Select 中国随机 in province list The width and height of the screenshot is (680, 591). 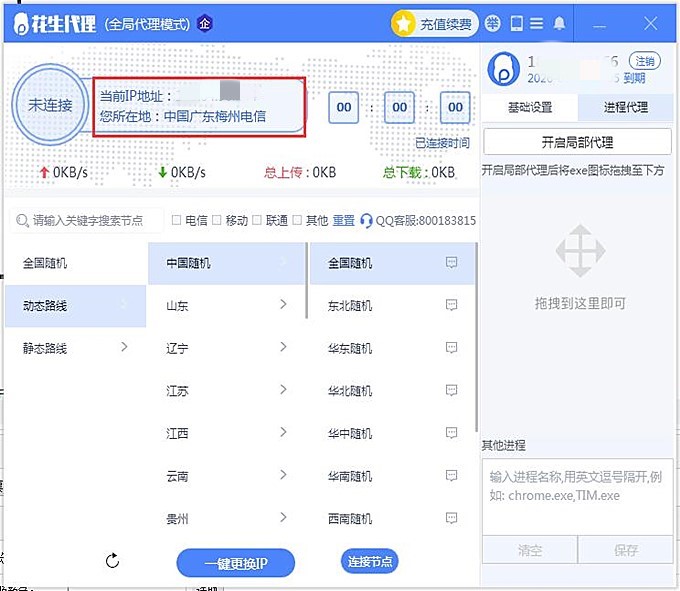(x=226, y=263)
